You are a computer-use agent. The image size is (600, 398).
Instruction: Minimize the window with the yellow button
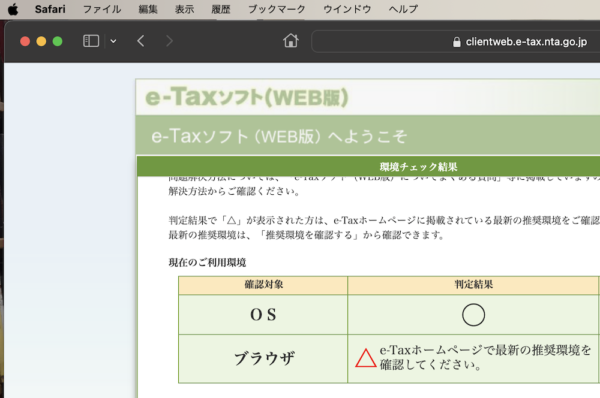click(41, 41)
